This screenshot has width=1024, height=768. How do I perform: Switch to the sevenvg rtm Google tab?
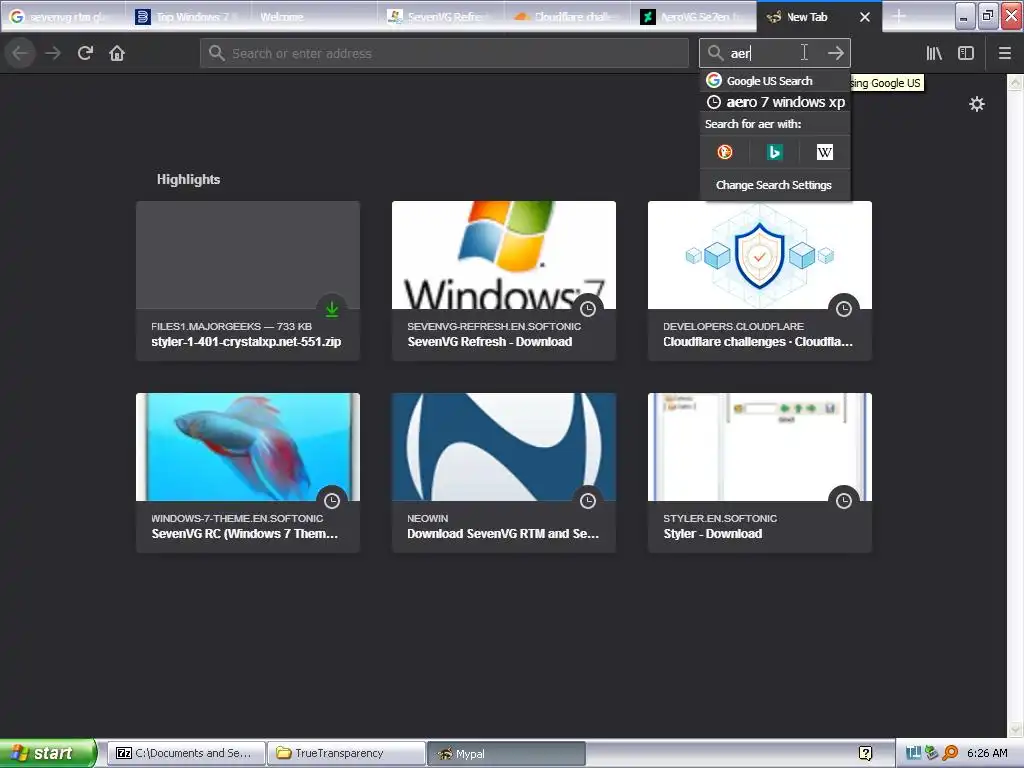pos(63,17)
